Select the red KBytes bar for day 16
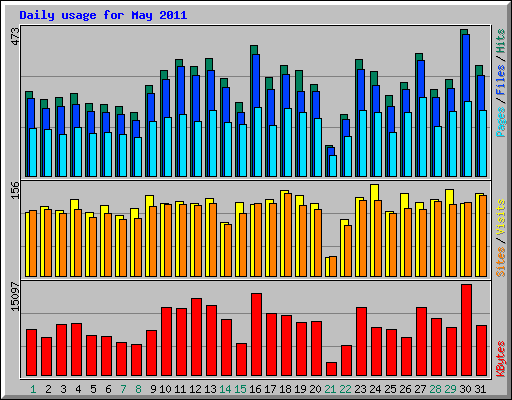This screenshot has width=512, height=400. click(256, 335)
